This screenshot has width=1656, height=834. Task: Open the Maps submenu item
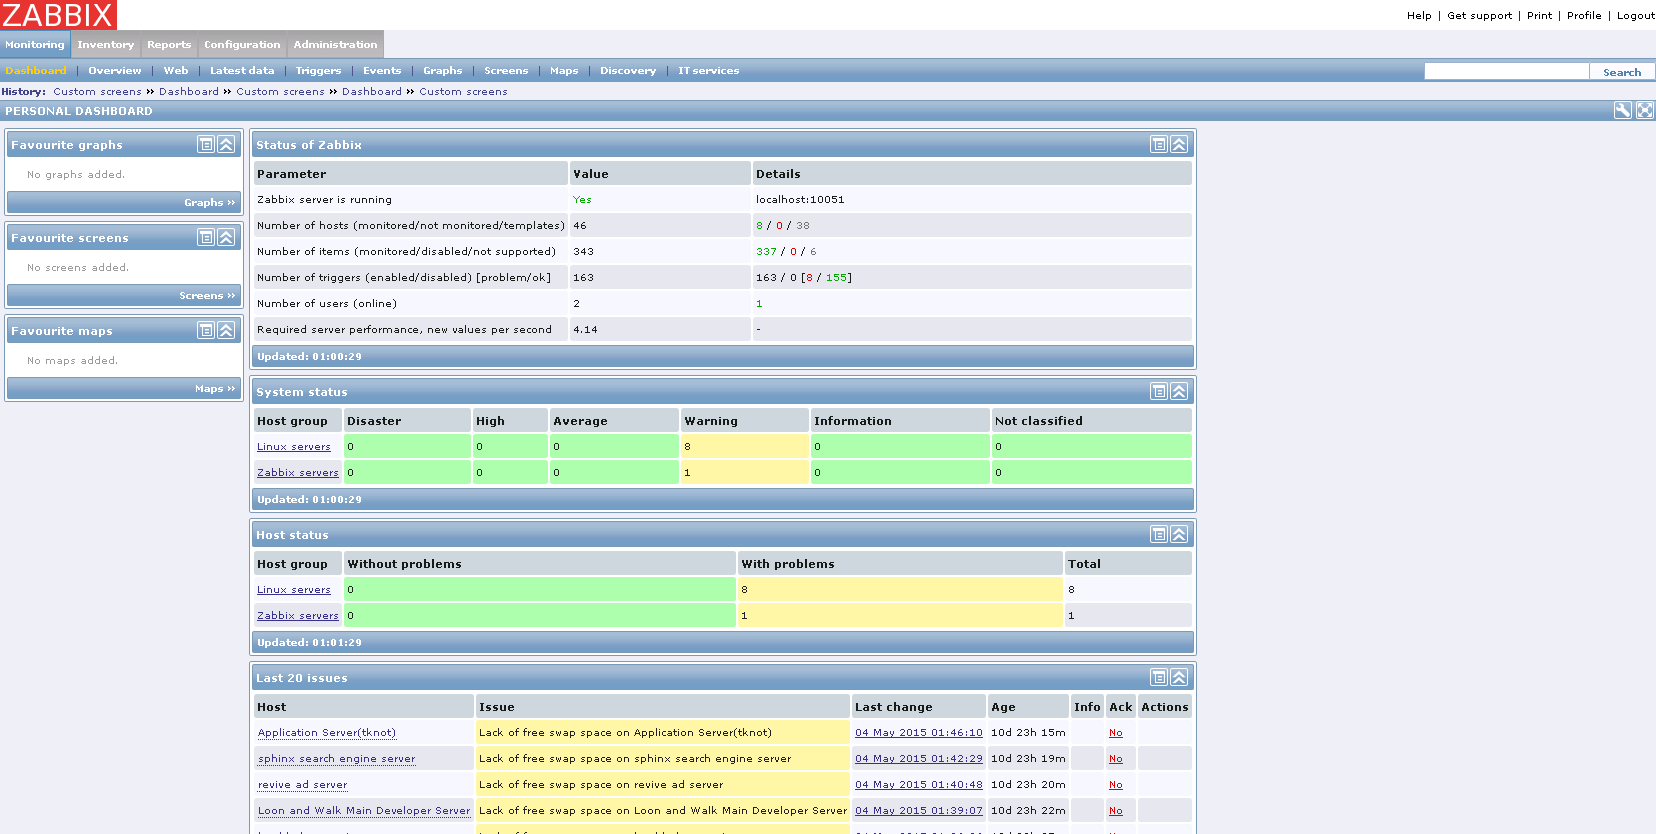coord(564,71)
